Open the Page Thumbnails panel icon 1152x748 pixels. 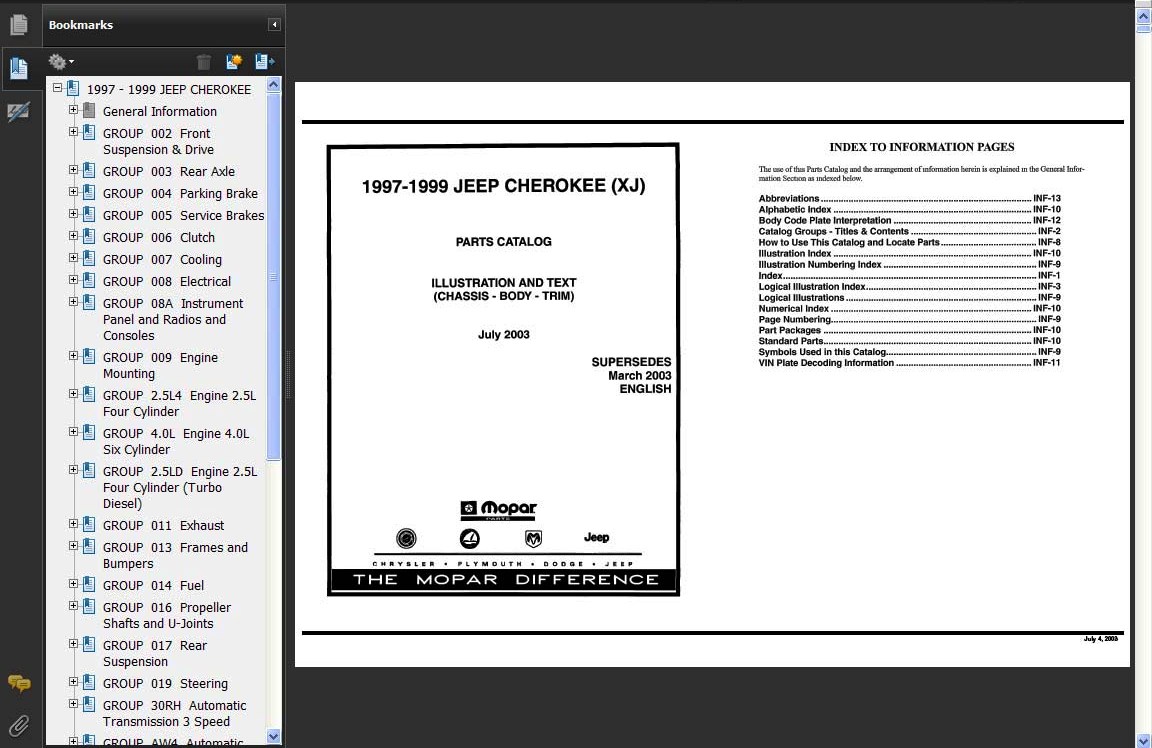[19, 25]
